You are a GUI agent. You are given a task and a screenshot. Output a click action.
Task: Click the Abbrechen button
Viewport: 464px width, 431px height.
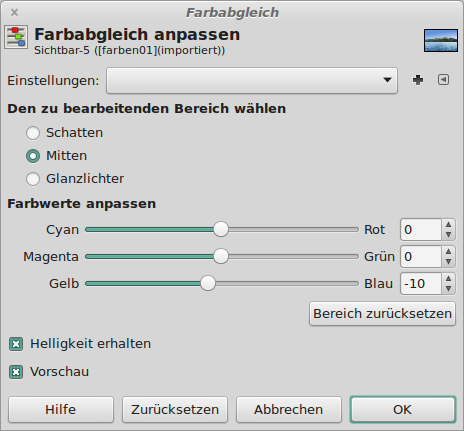click(289, 409)
